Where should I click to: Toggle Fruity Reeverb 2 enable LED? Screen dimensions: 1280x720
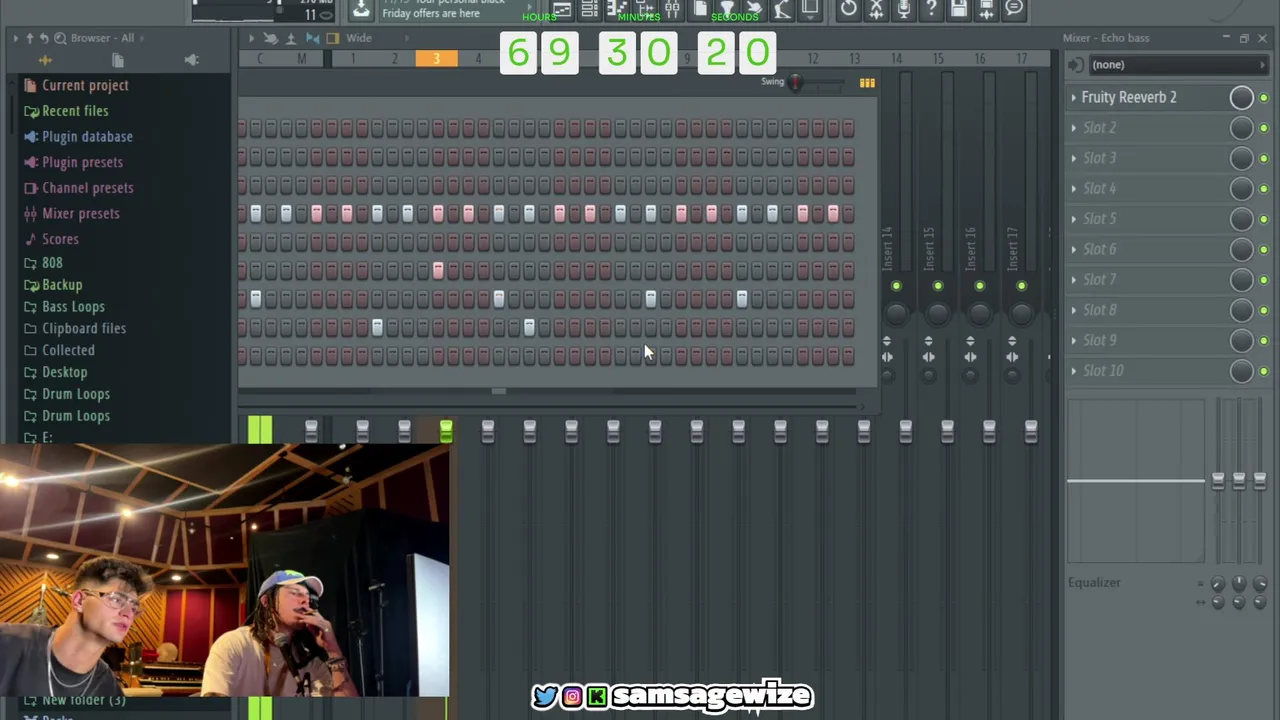point(1264,98)
